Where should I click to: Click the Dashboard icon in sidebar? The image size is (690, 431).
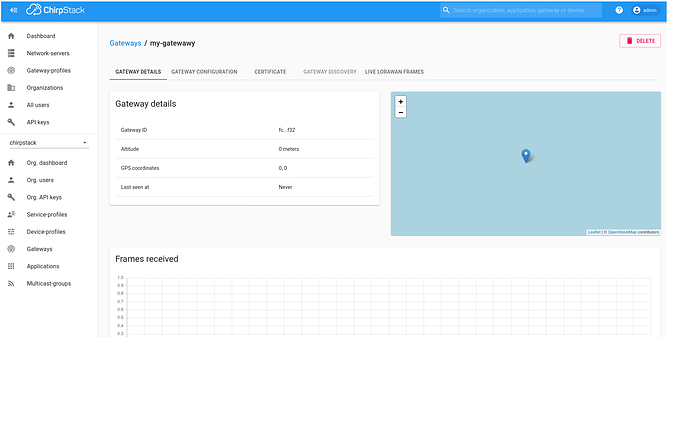coord(11,36)
